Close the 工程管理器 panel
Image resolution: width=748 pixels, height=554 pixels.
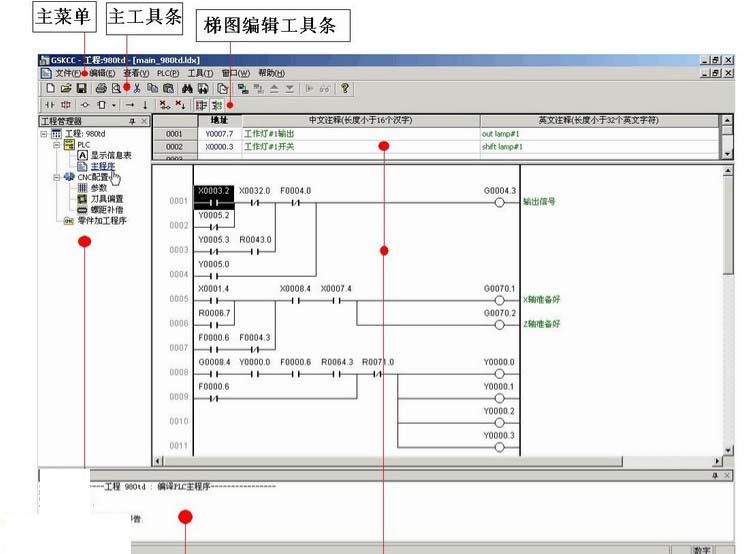(144, 121)
